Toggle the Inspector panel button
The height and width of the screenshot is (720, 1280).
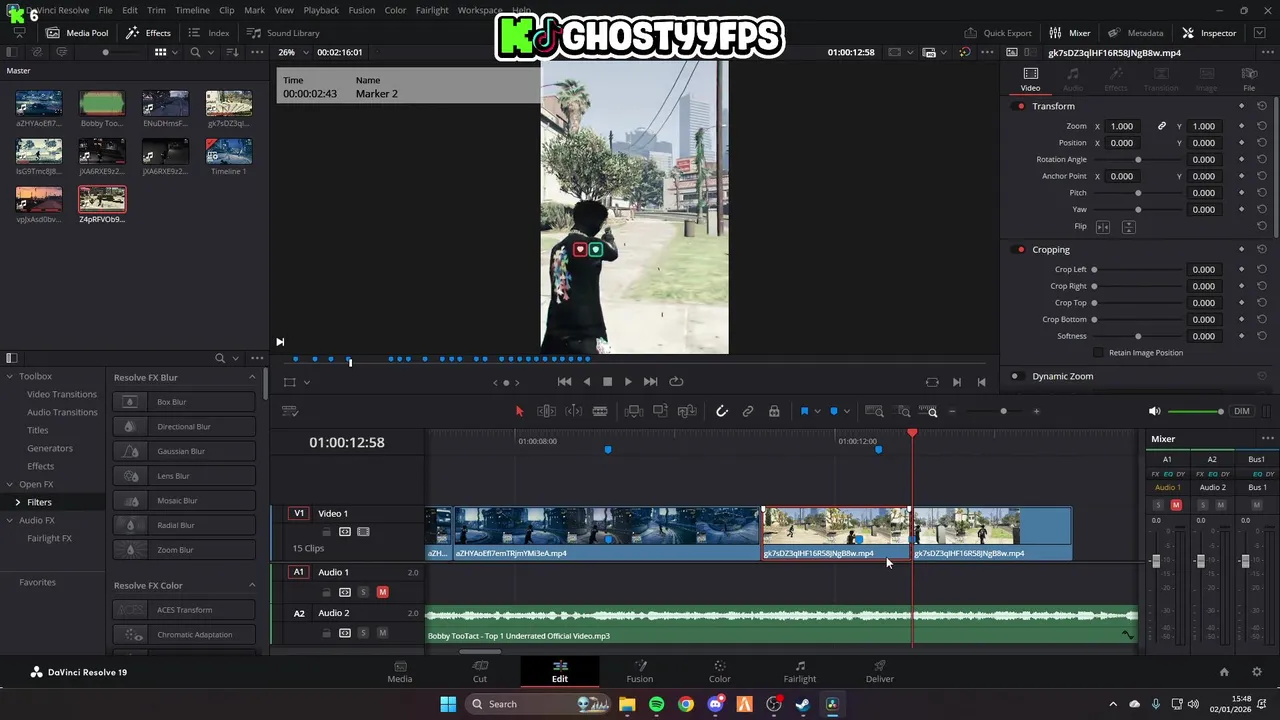coord(1209,33)
